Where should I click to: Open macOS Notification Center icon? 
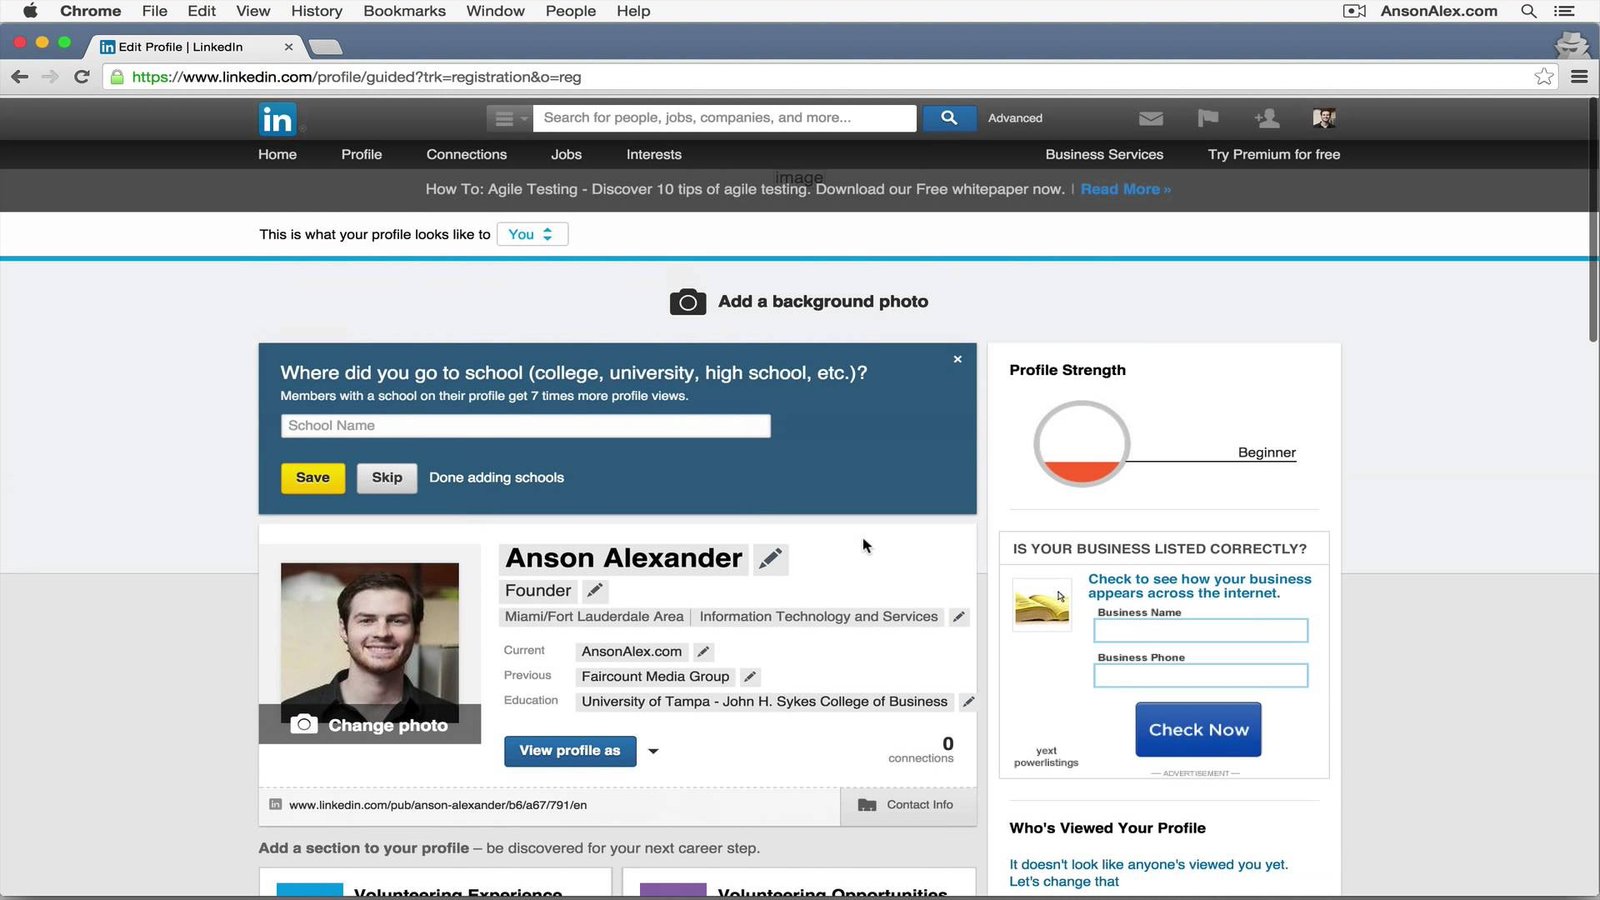coord(1564,11)
